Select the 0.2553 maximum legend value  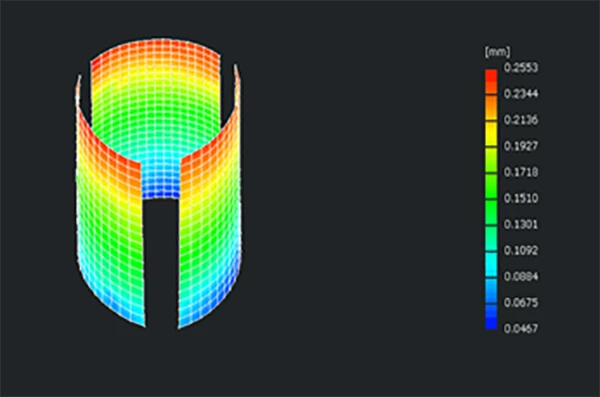pos(521,68)
